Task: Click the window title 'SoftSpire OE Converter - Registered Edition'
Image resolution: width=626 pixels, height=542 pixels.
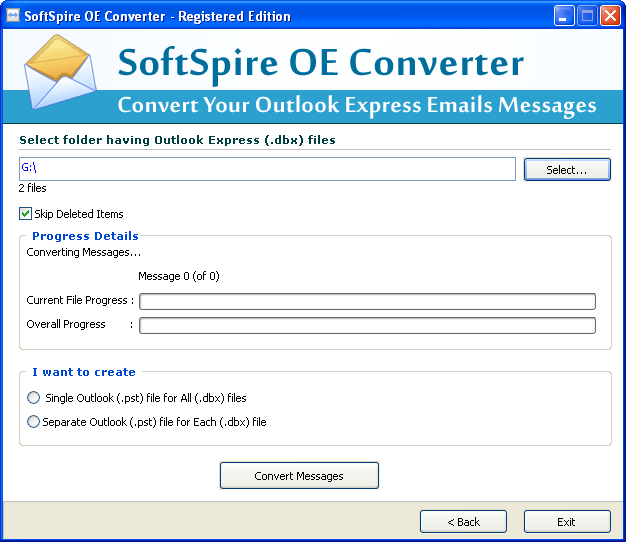Action: click(157, 16)
